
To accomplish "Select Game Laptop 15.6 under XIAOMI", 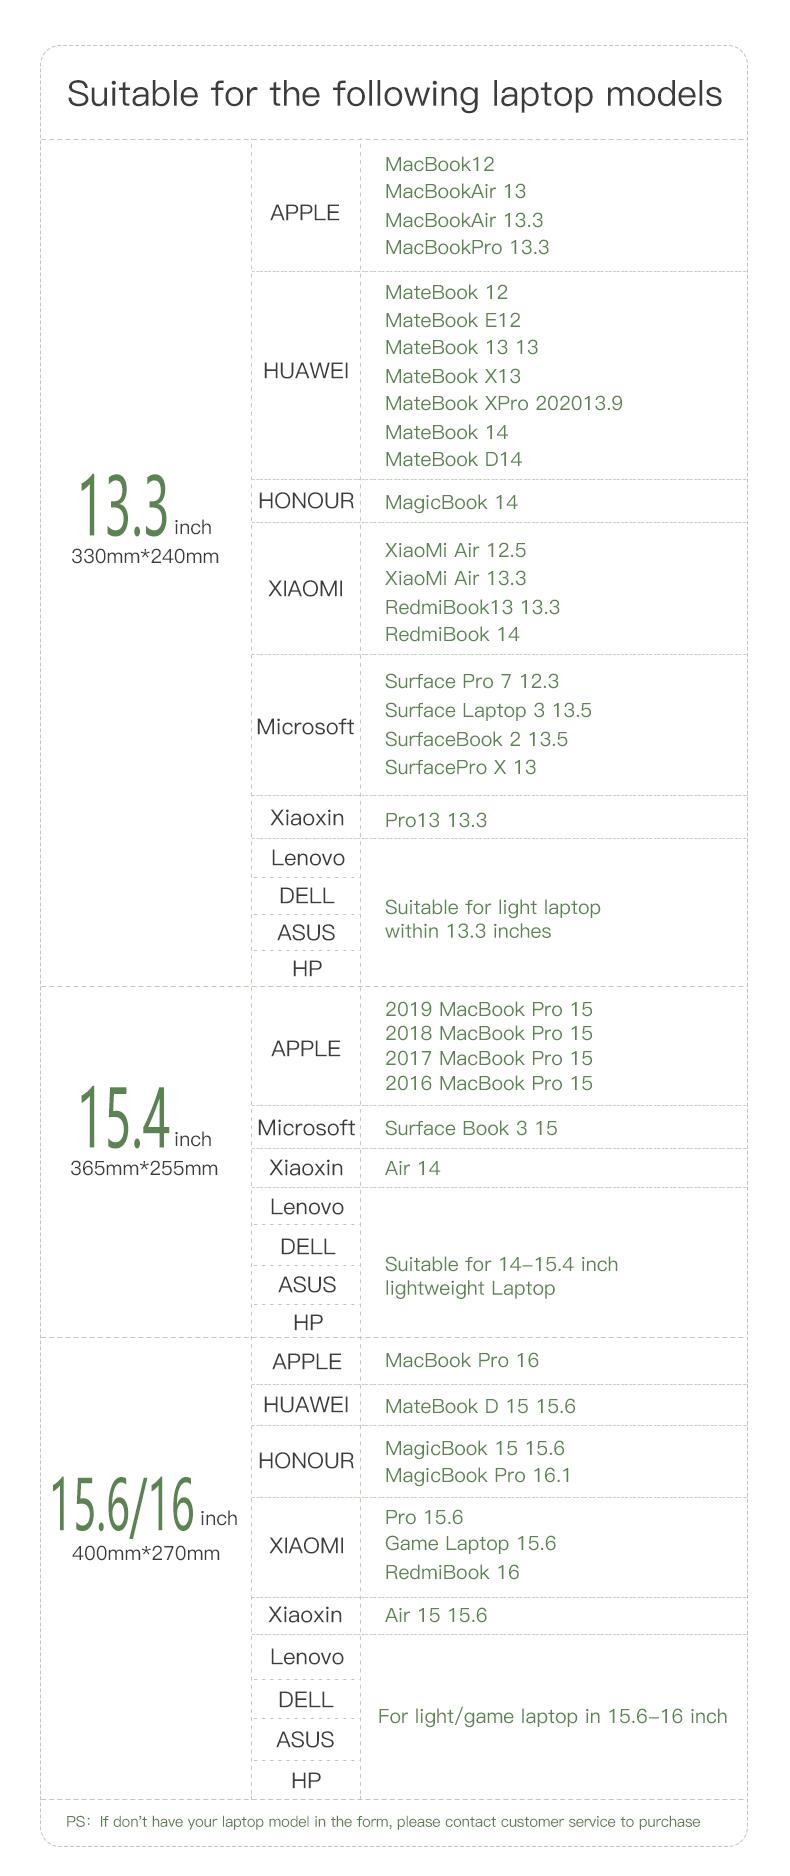I will coord(470,1543).
